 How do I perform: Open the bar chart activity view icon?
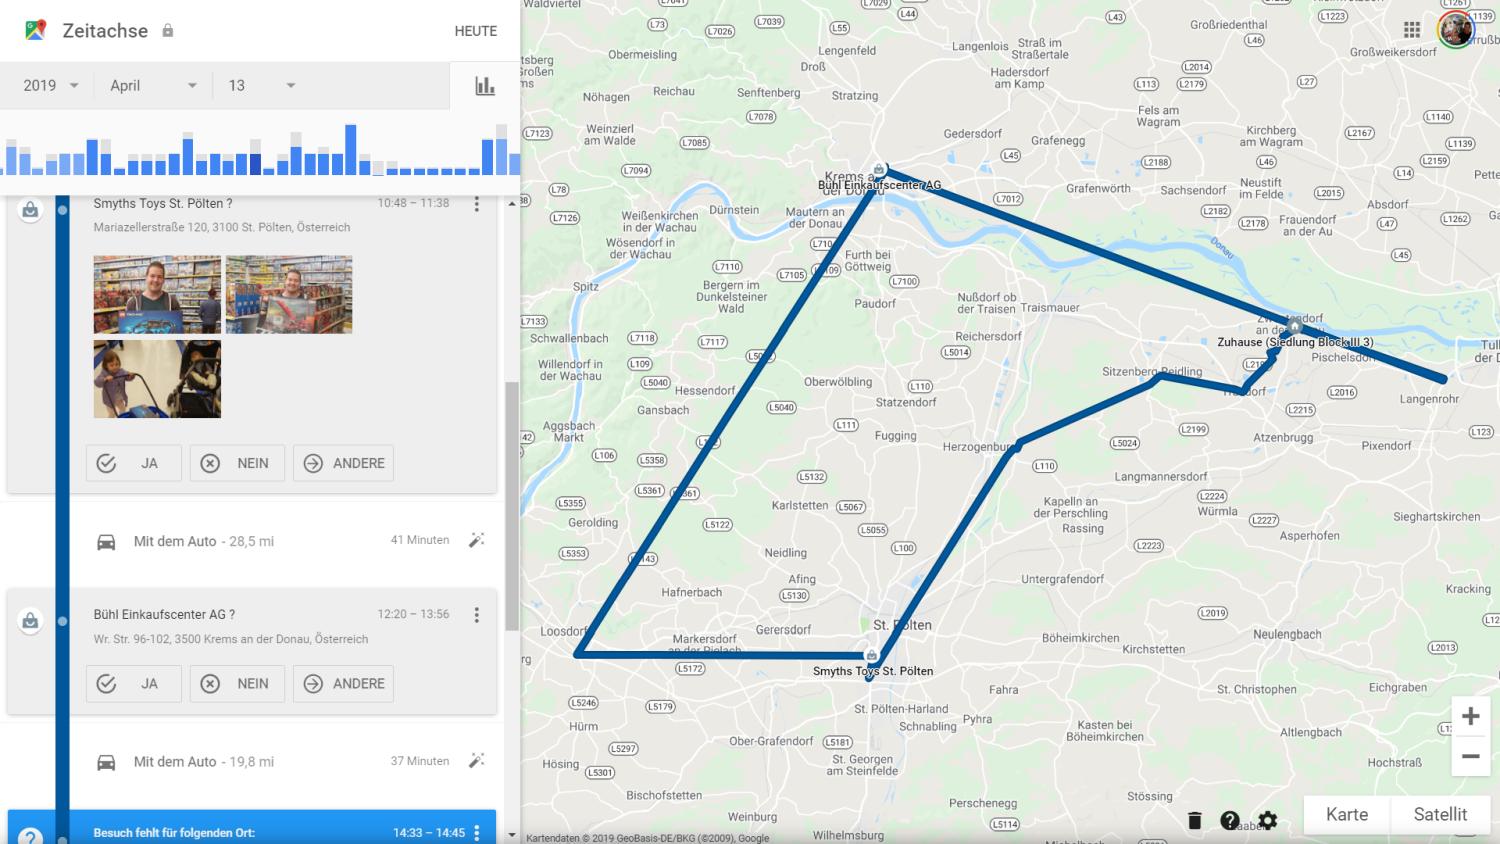pyautogui.click(x=485, y=86)
